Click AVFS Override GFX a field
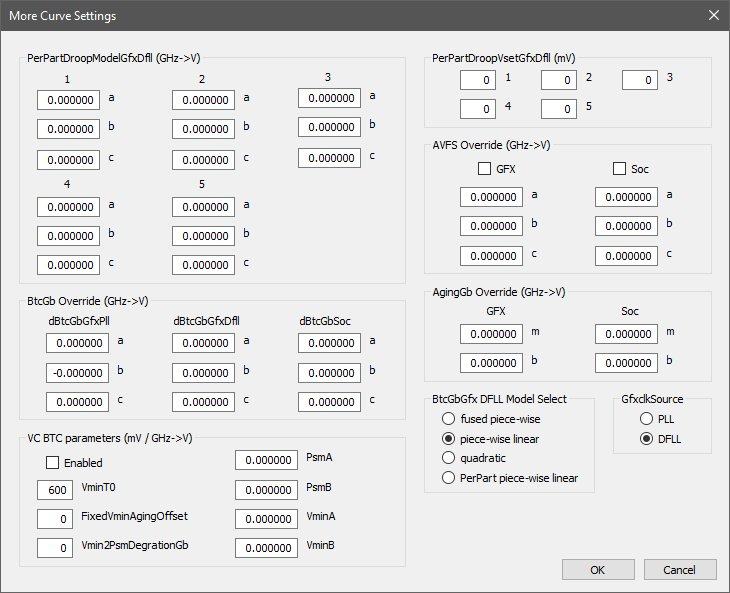730x593 pixels. pos(492,197)
